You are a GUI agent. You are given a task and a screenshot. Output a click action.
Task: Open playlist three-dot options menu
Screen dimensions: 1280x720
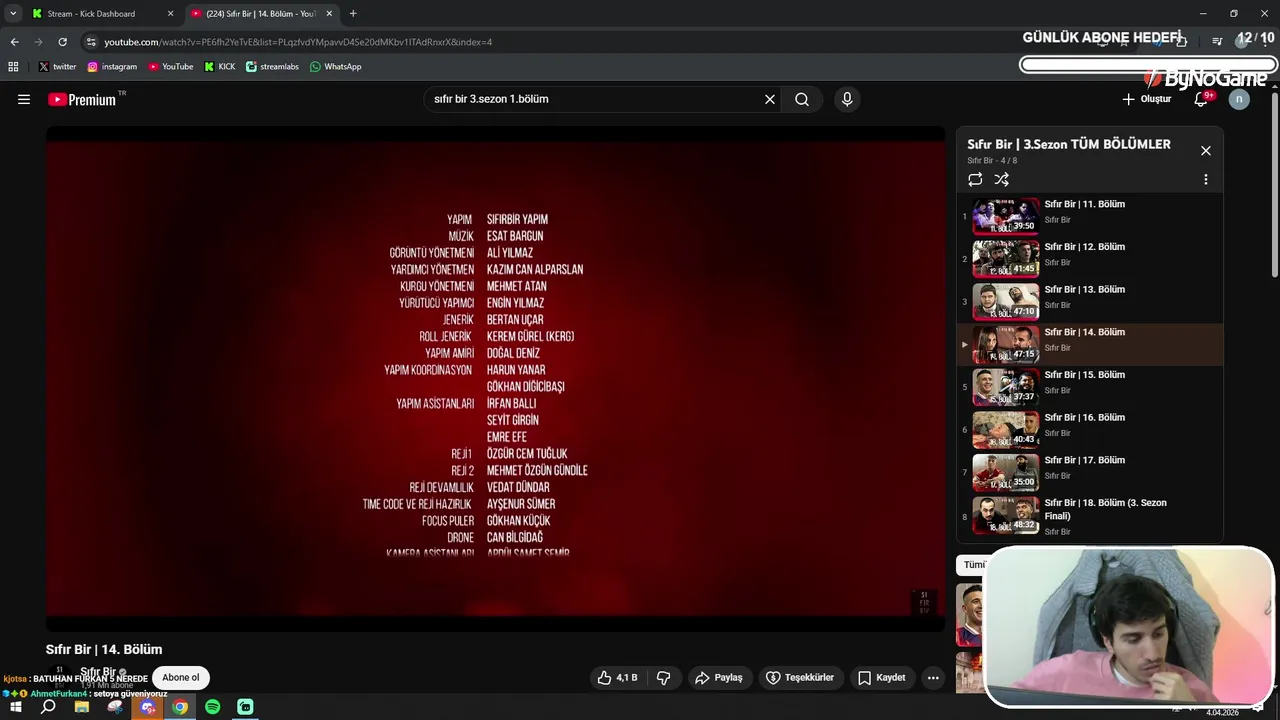(1205, 179)
